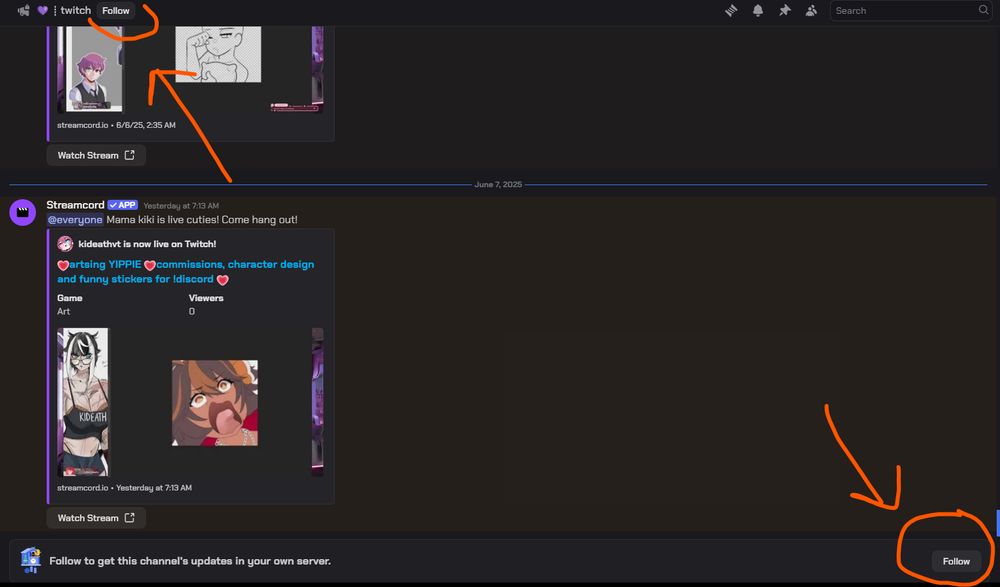Click the purple heart emoji in header
1000x587 pixels.
point(43,10)
